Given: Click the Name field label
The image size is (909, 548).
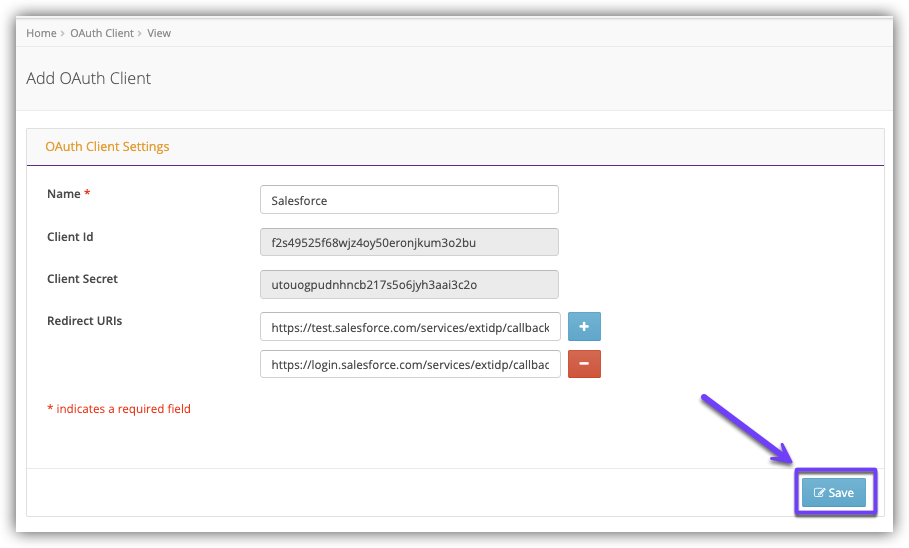Looking at the screenshot, I should click(64, 194).
